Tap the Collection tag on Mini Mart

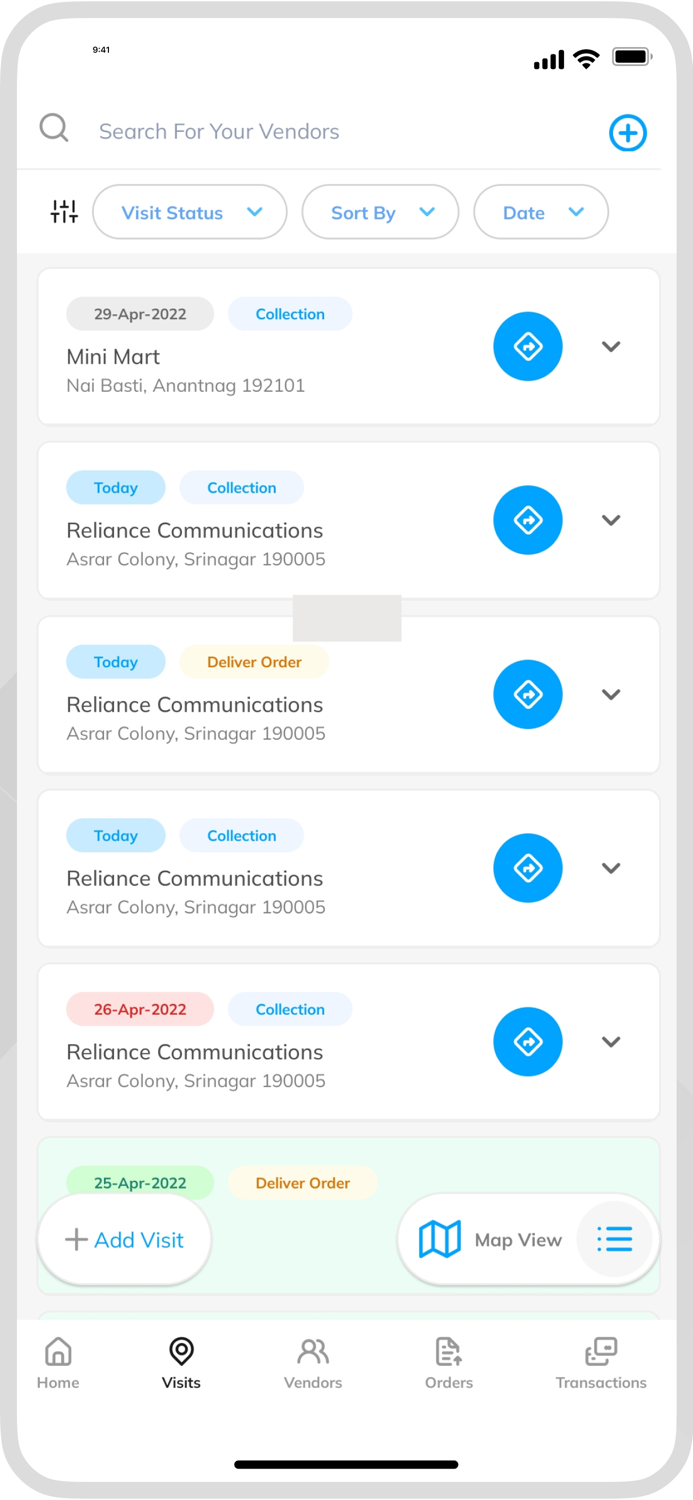pyautogui.click(x=290, y=314)
